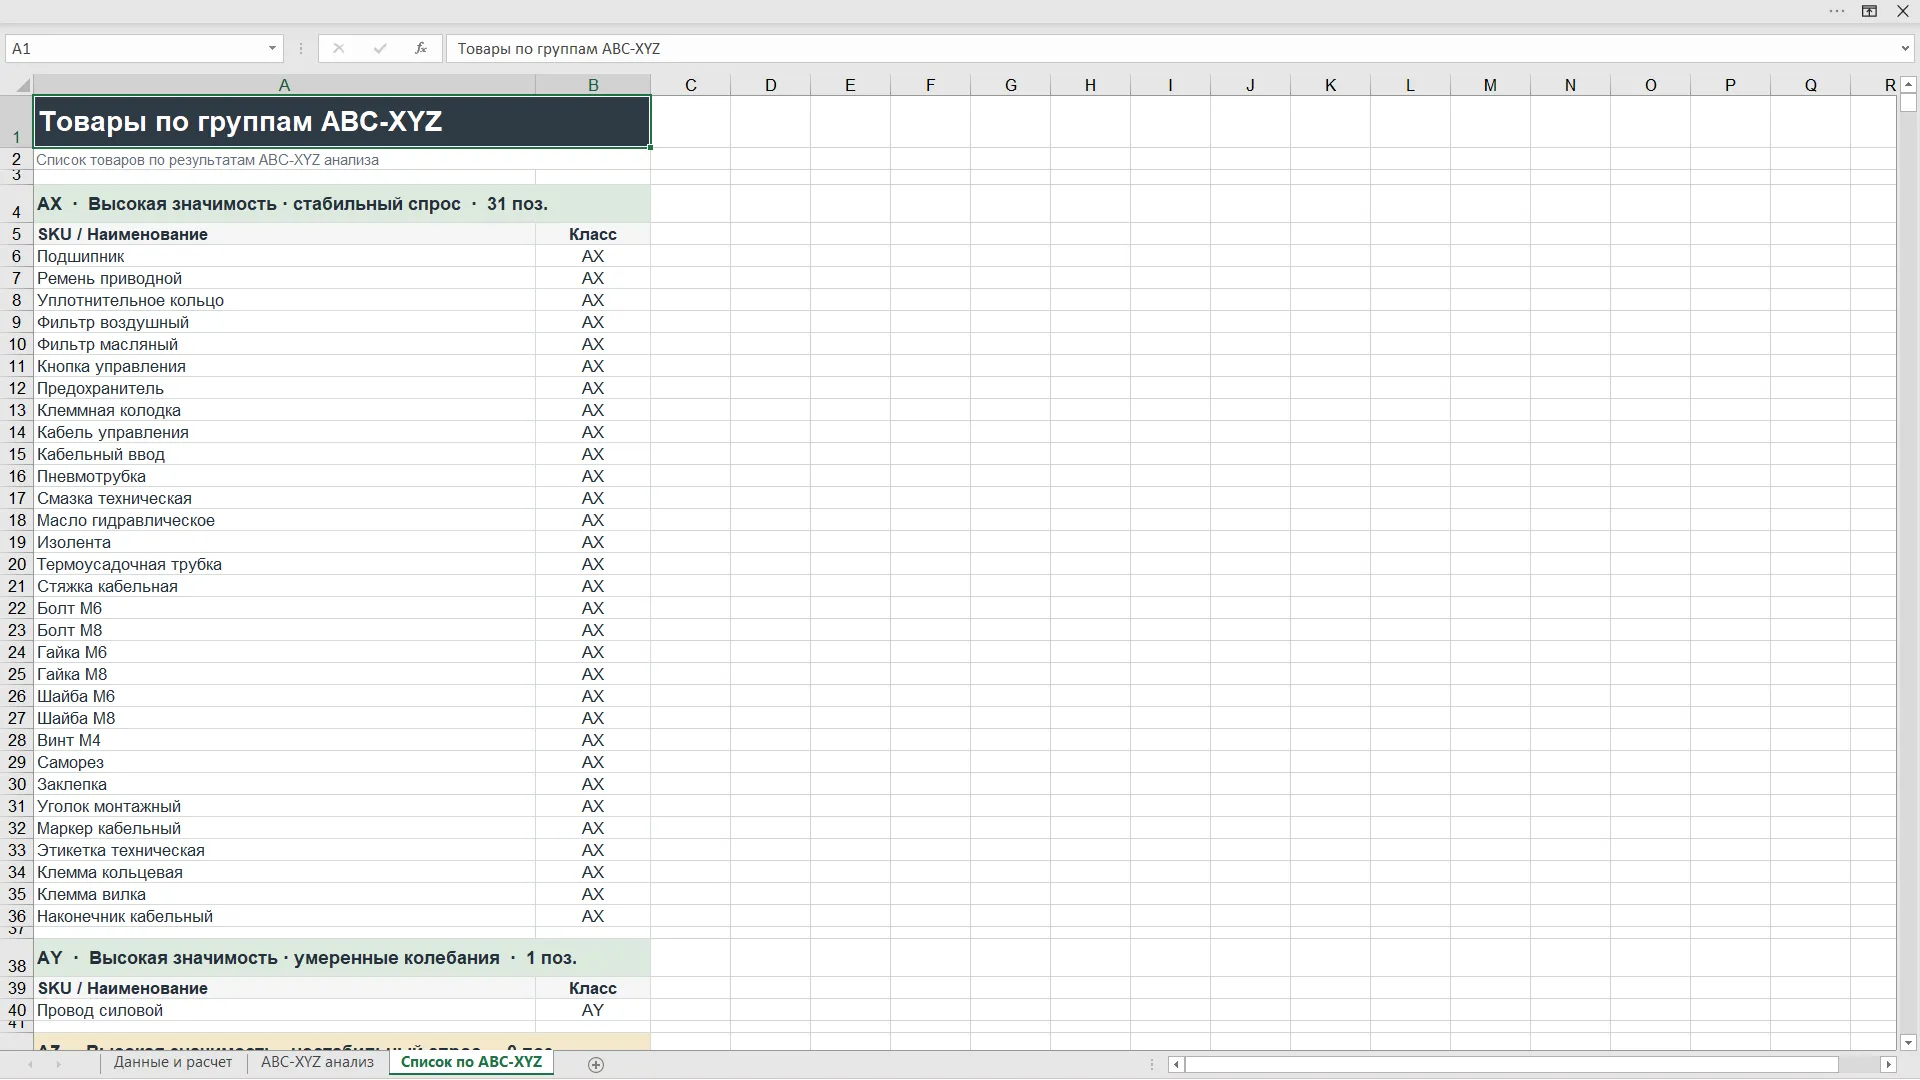The width and height of the screenshot is (1920, 1080).
Task: Select column B header
Action: tap(593, 85)
